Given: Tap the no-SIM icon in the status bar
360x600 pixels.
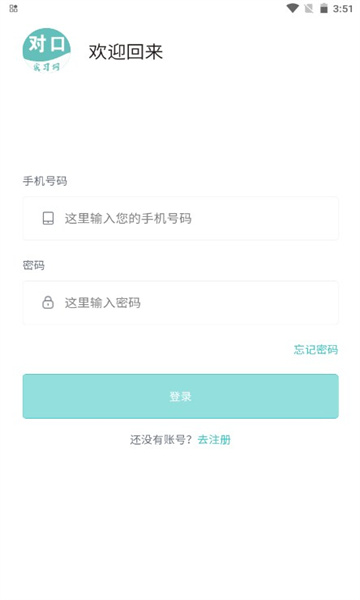Looking at the screenshot, I should point(309,8).
